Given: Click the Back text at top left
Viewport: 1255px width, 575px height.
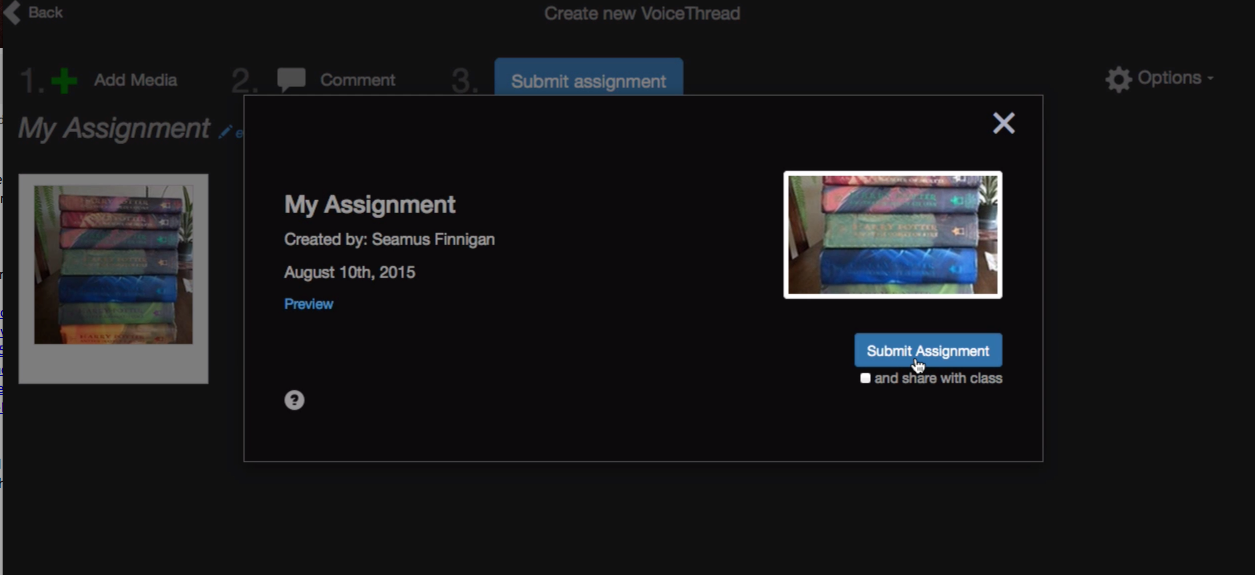Looking at the screenshot, I should pos(45,12).
